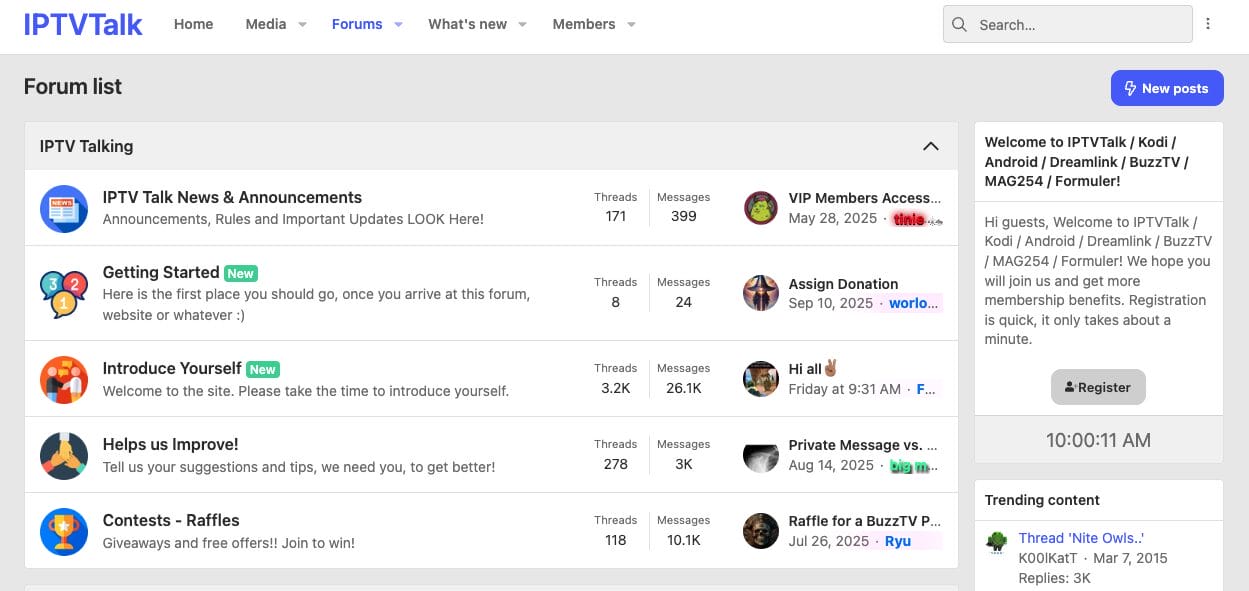
Task: Open the Raffle for a BuzzTV post link
Action: click(x=864, y=520)
